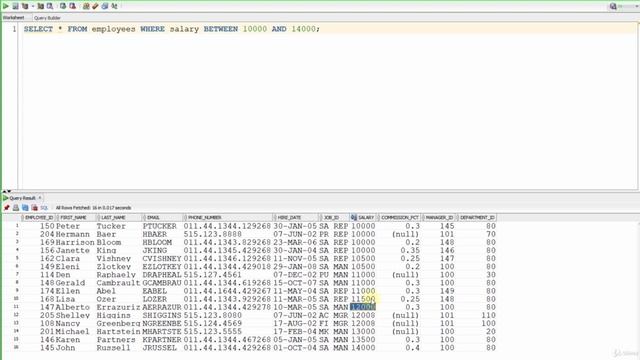640x360 pixels.
Task: Switch to the Worksheet tab
Action: coord(13,18)
